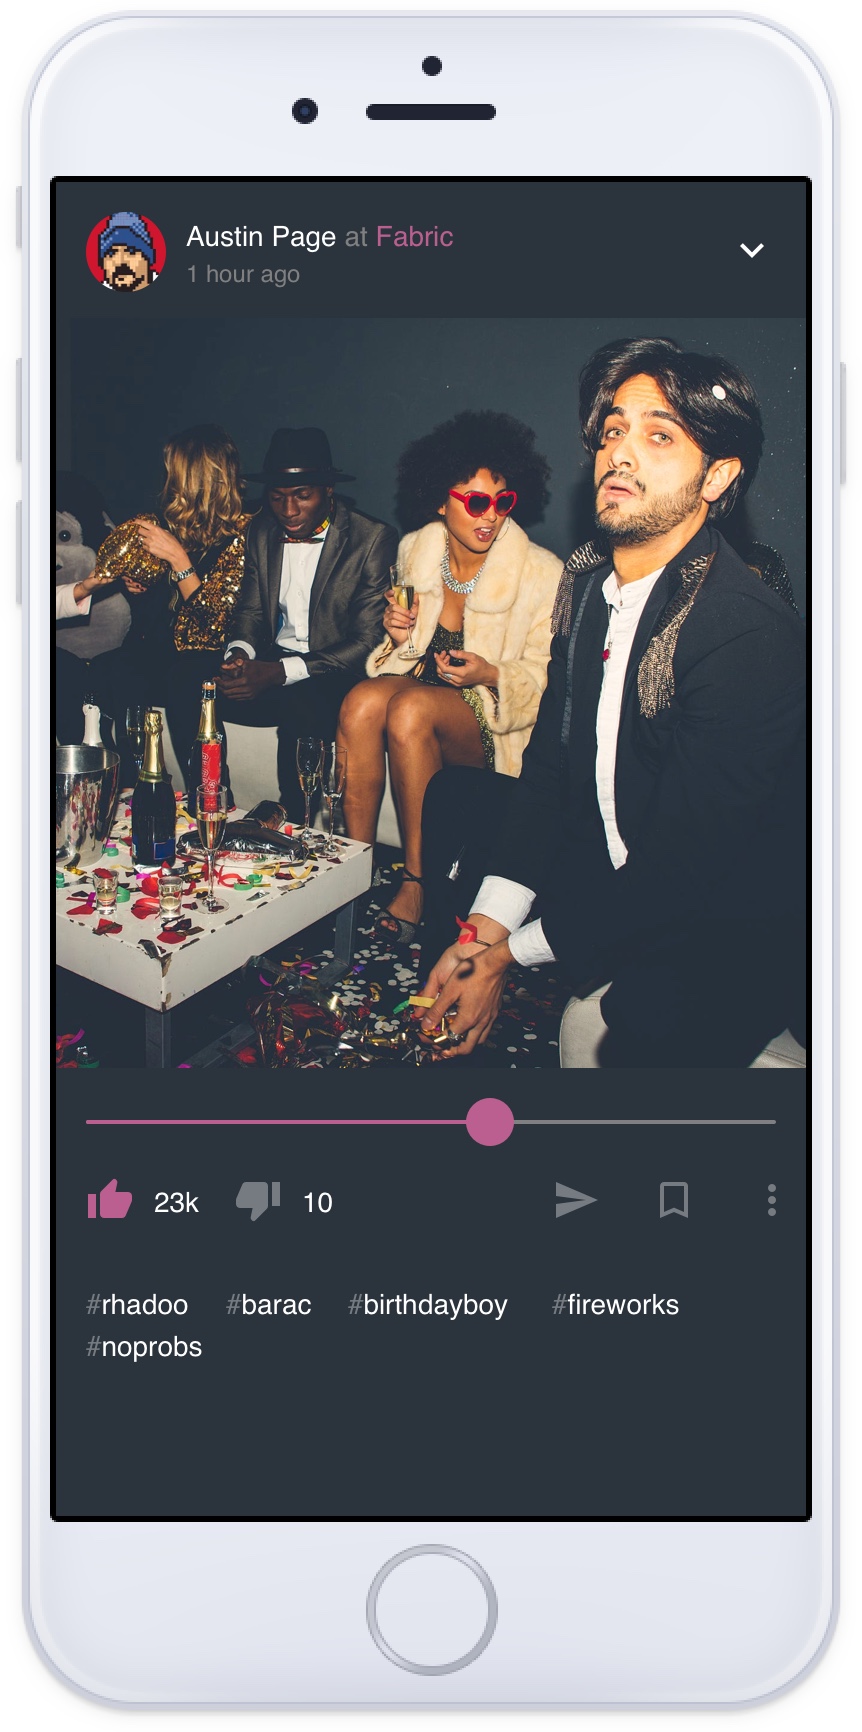Screen dimensions: 862x1732
Task: Open the #fireworks hashtag
Action: [x=615, y=1305]
